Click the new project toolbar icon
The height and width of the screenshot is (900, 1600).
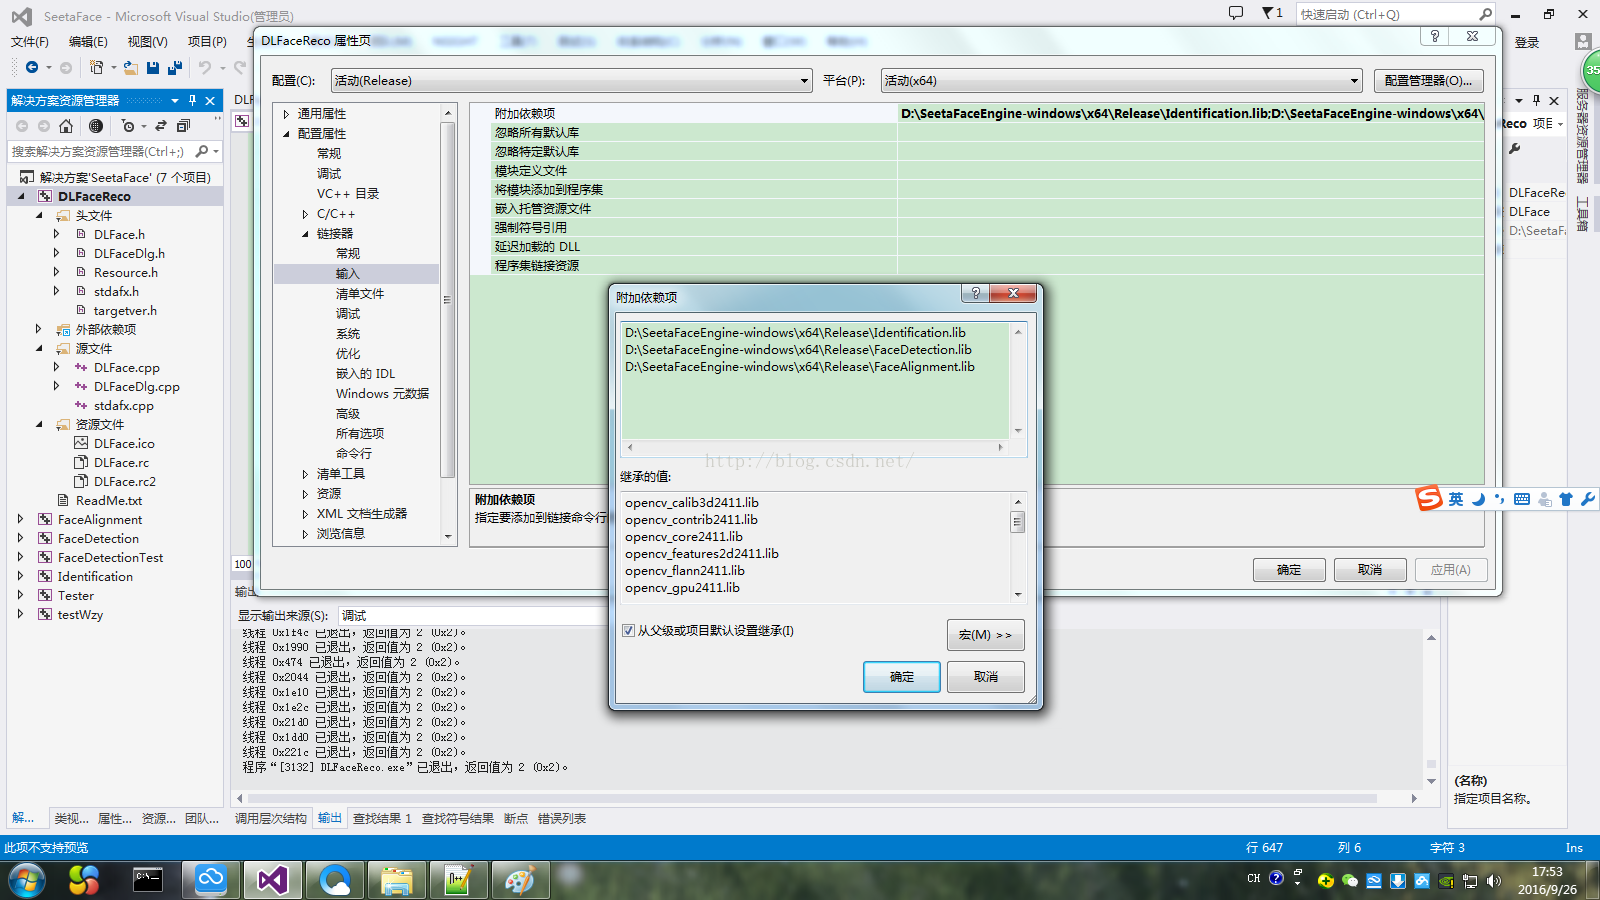(x=96, y=67)
